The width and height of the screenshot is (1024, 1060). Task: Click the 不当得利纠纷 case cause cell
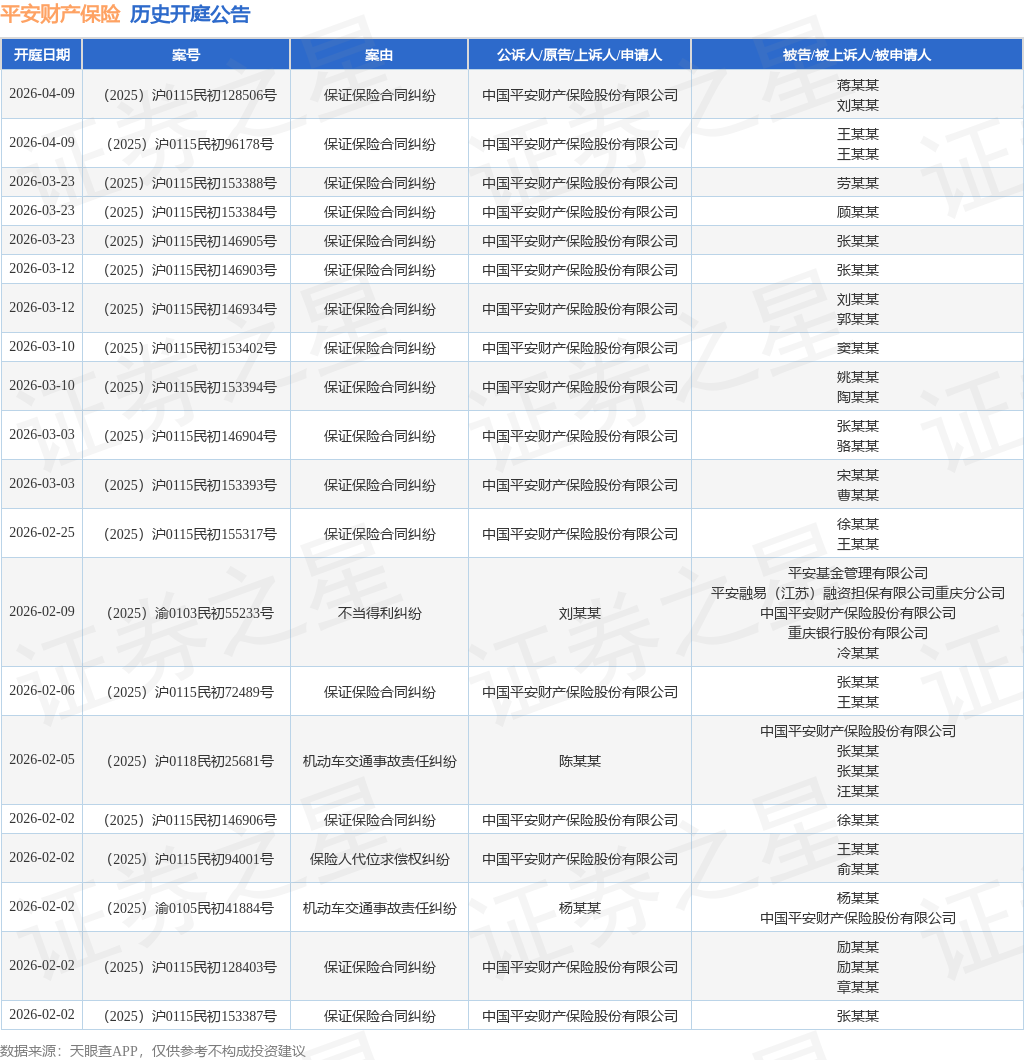point(379,613)
